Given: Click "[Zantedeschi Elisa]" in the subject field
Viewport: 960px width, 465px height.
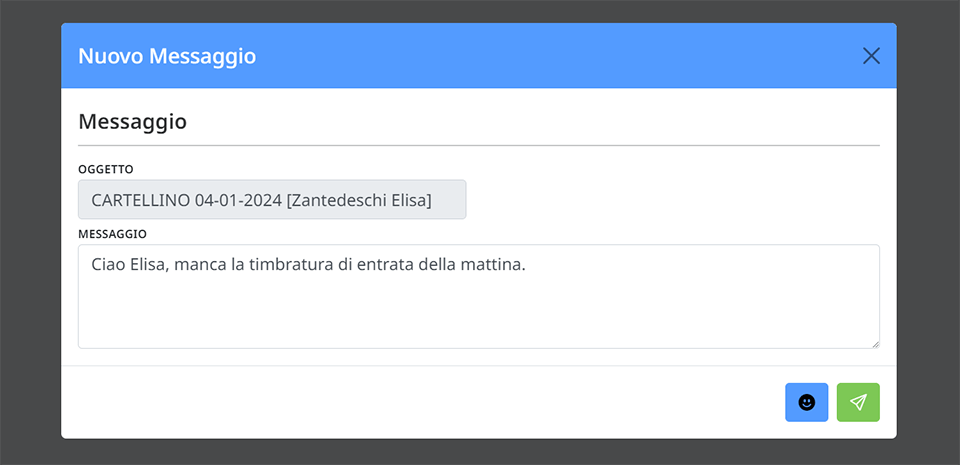Looking at the screenshot, I should 359,200.
